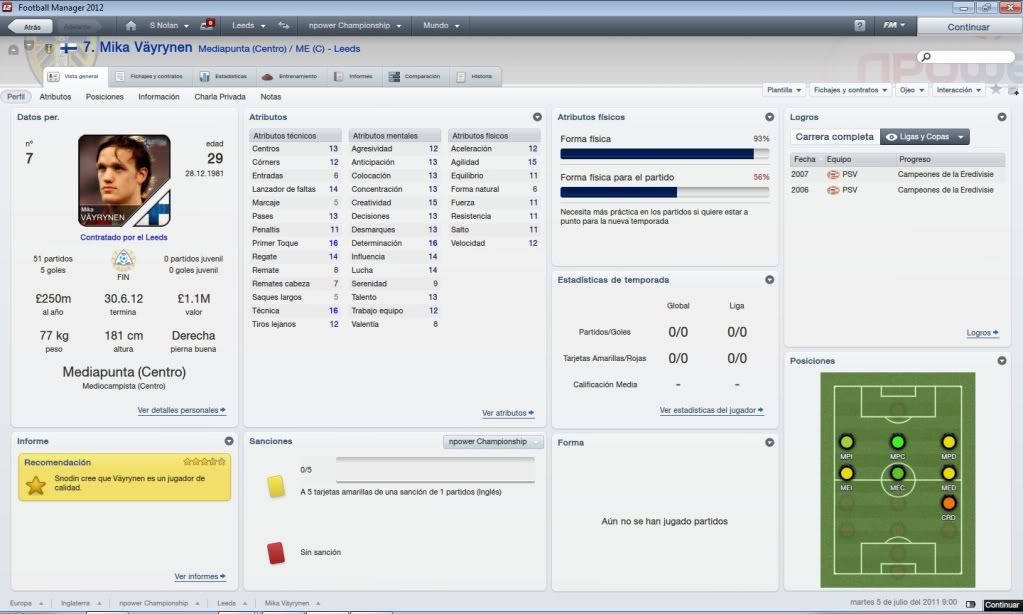Open the home screen icon
This screenshot has height=614, width=1023.
pyautogui.click(x=130, y=25)
